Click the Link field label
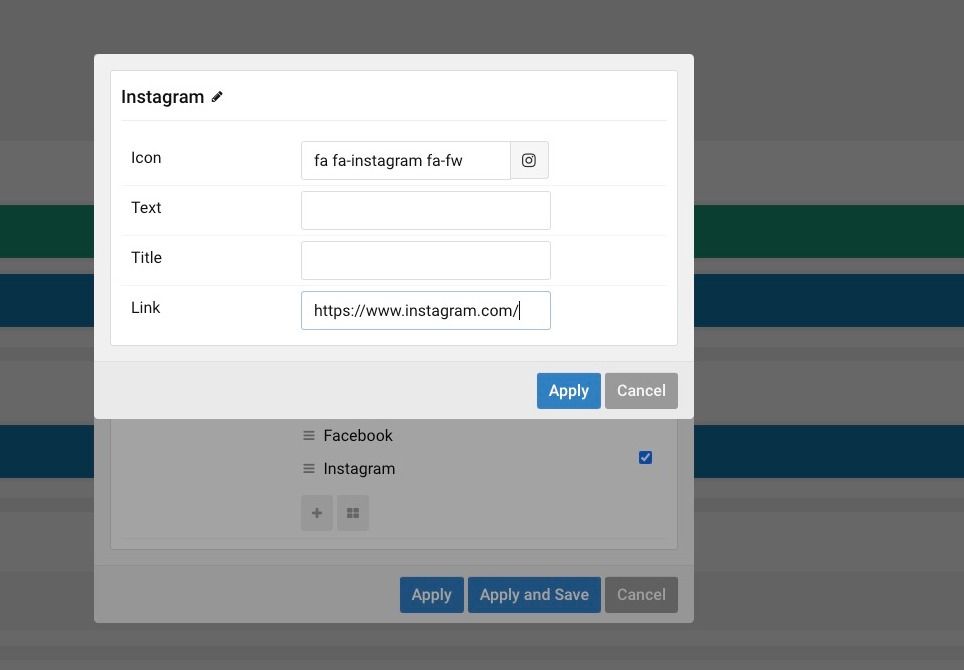 [x=145, y=308]
